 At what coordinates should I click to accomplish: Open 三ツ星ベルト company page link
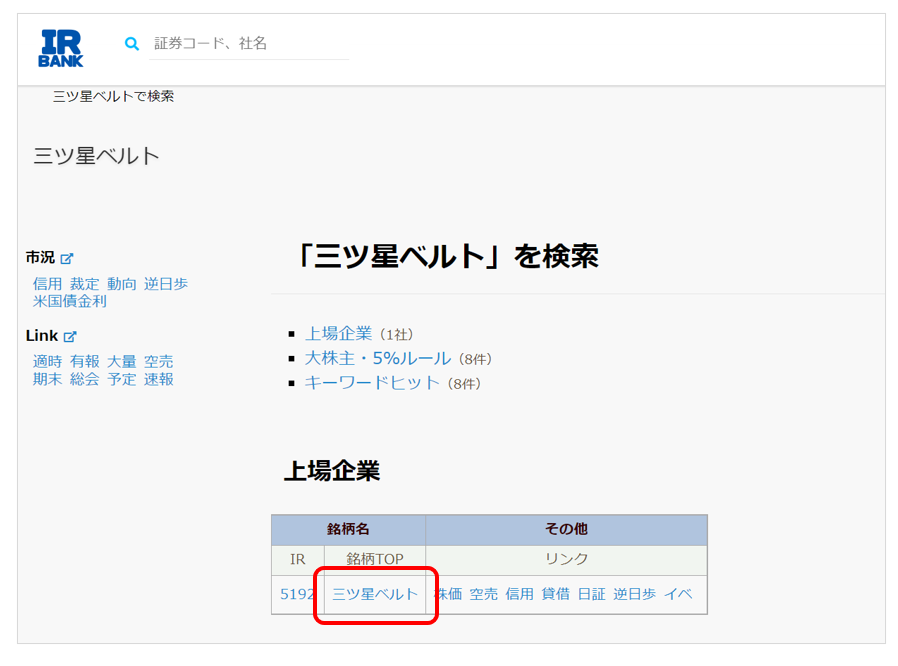tap(375, 594)
